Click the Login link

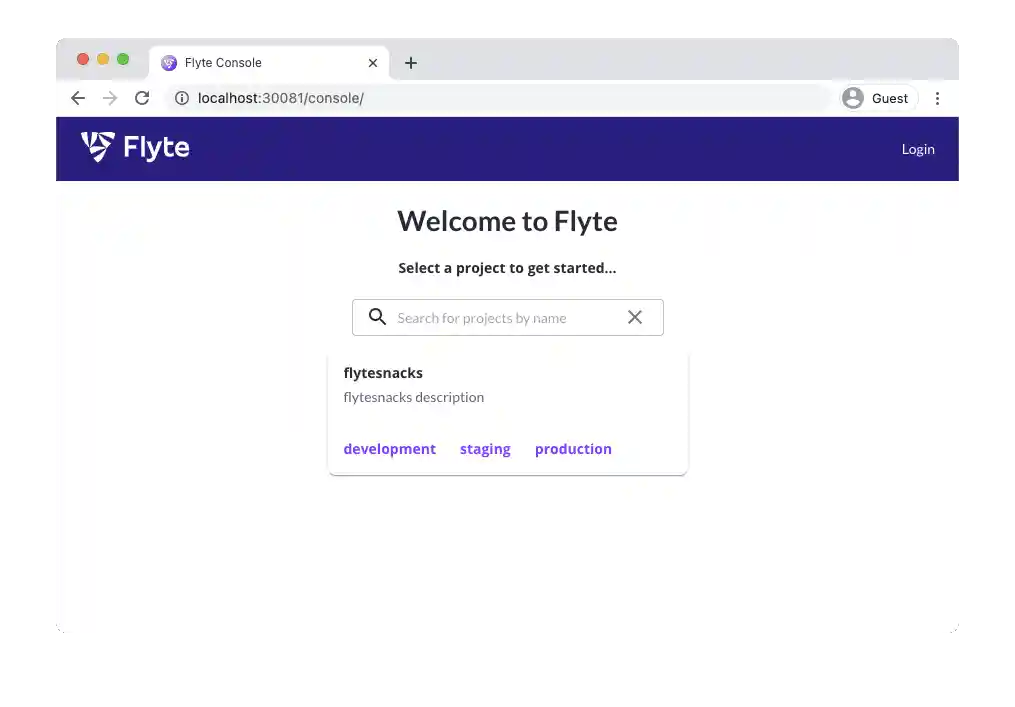(918, 148)
